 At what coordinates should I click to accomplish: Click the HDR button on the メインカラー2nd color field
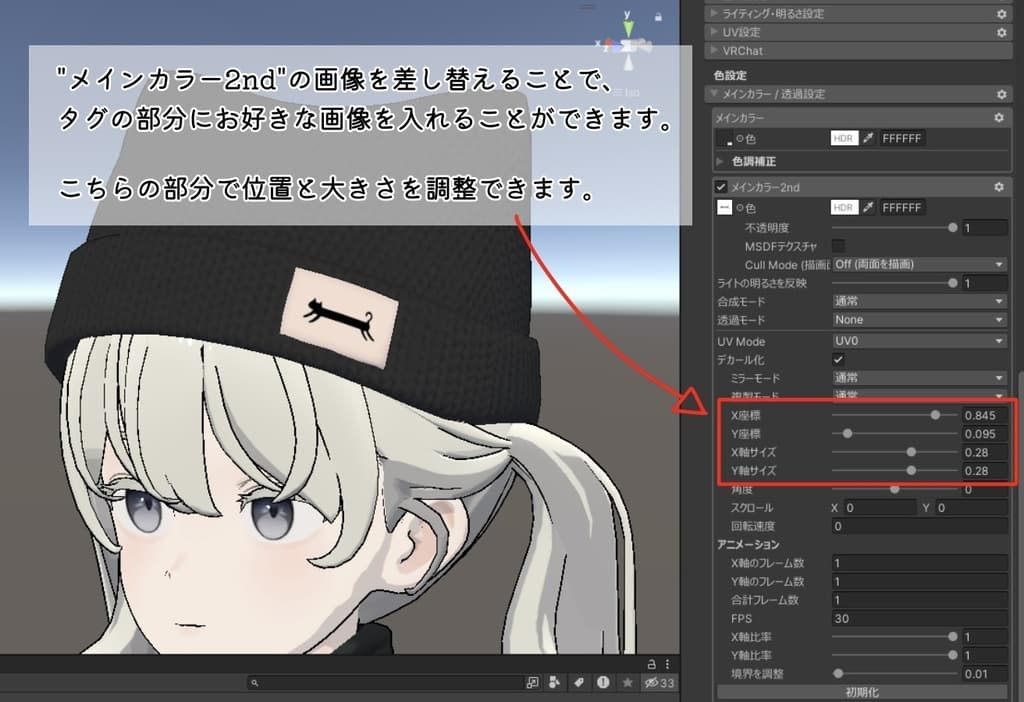click(844, 207)
